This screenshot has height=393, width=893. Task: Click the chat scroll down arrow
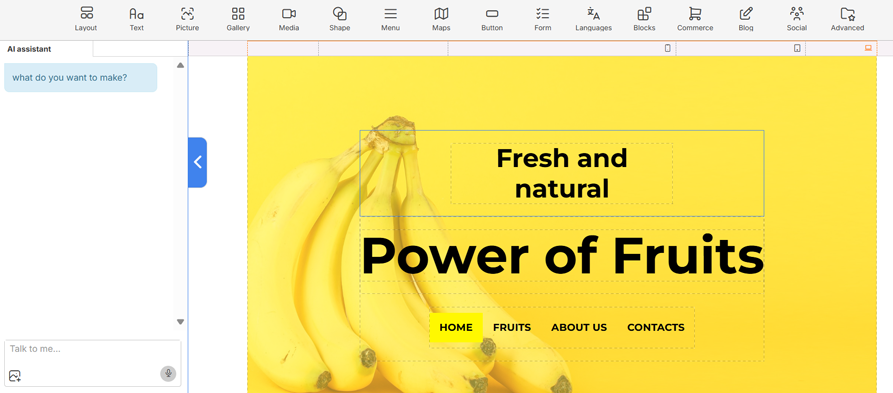[181, 322]
